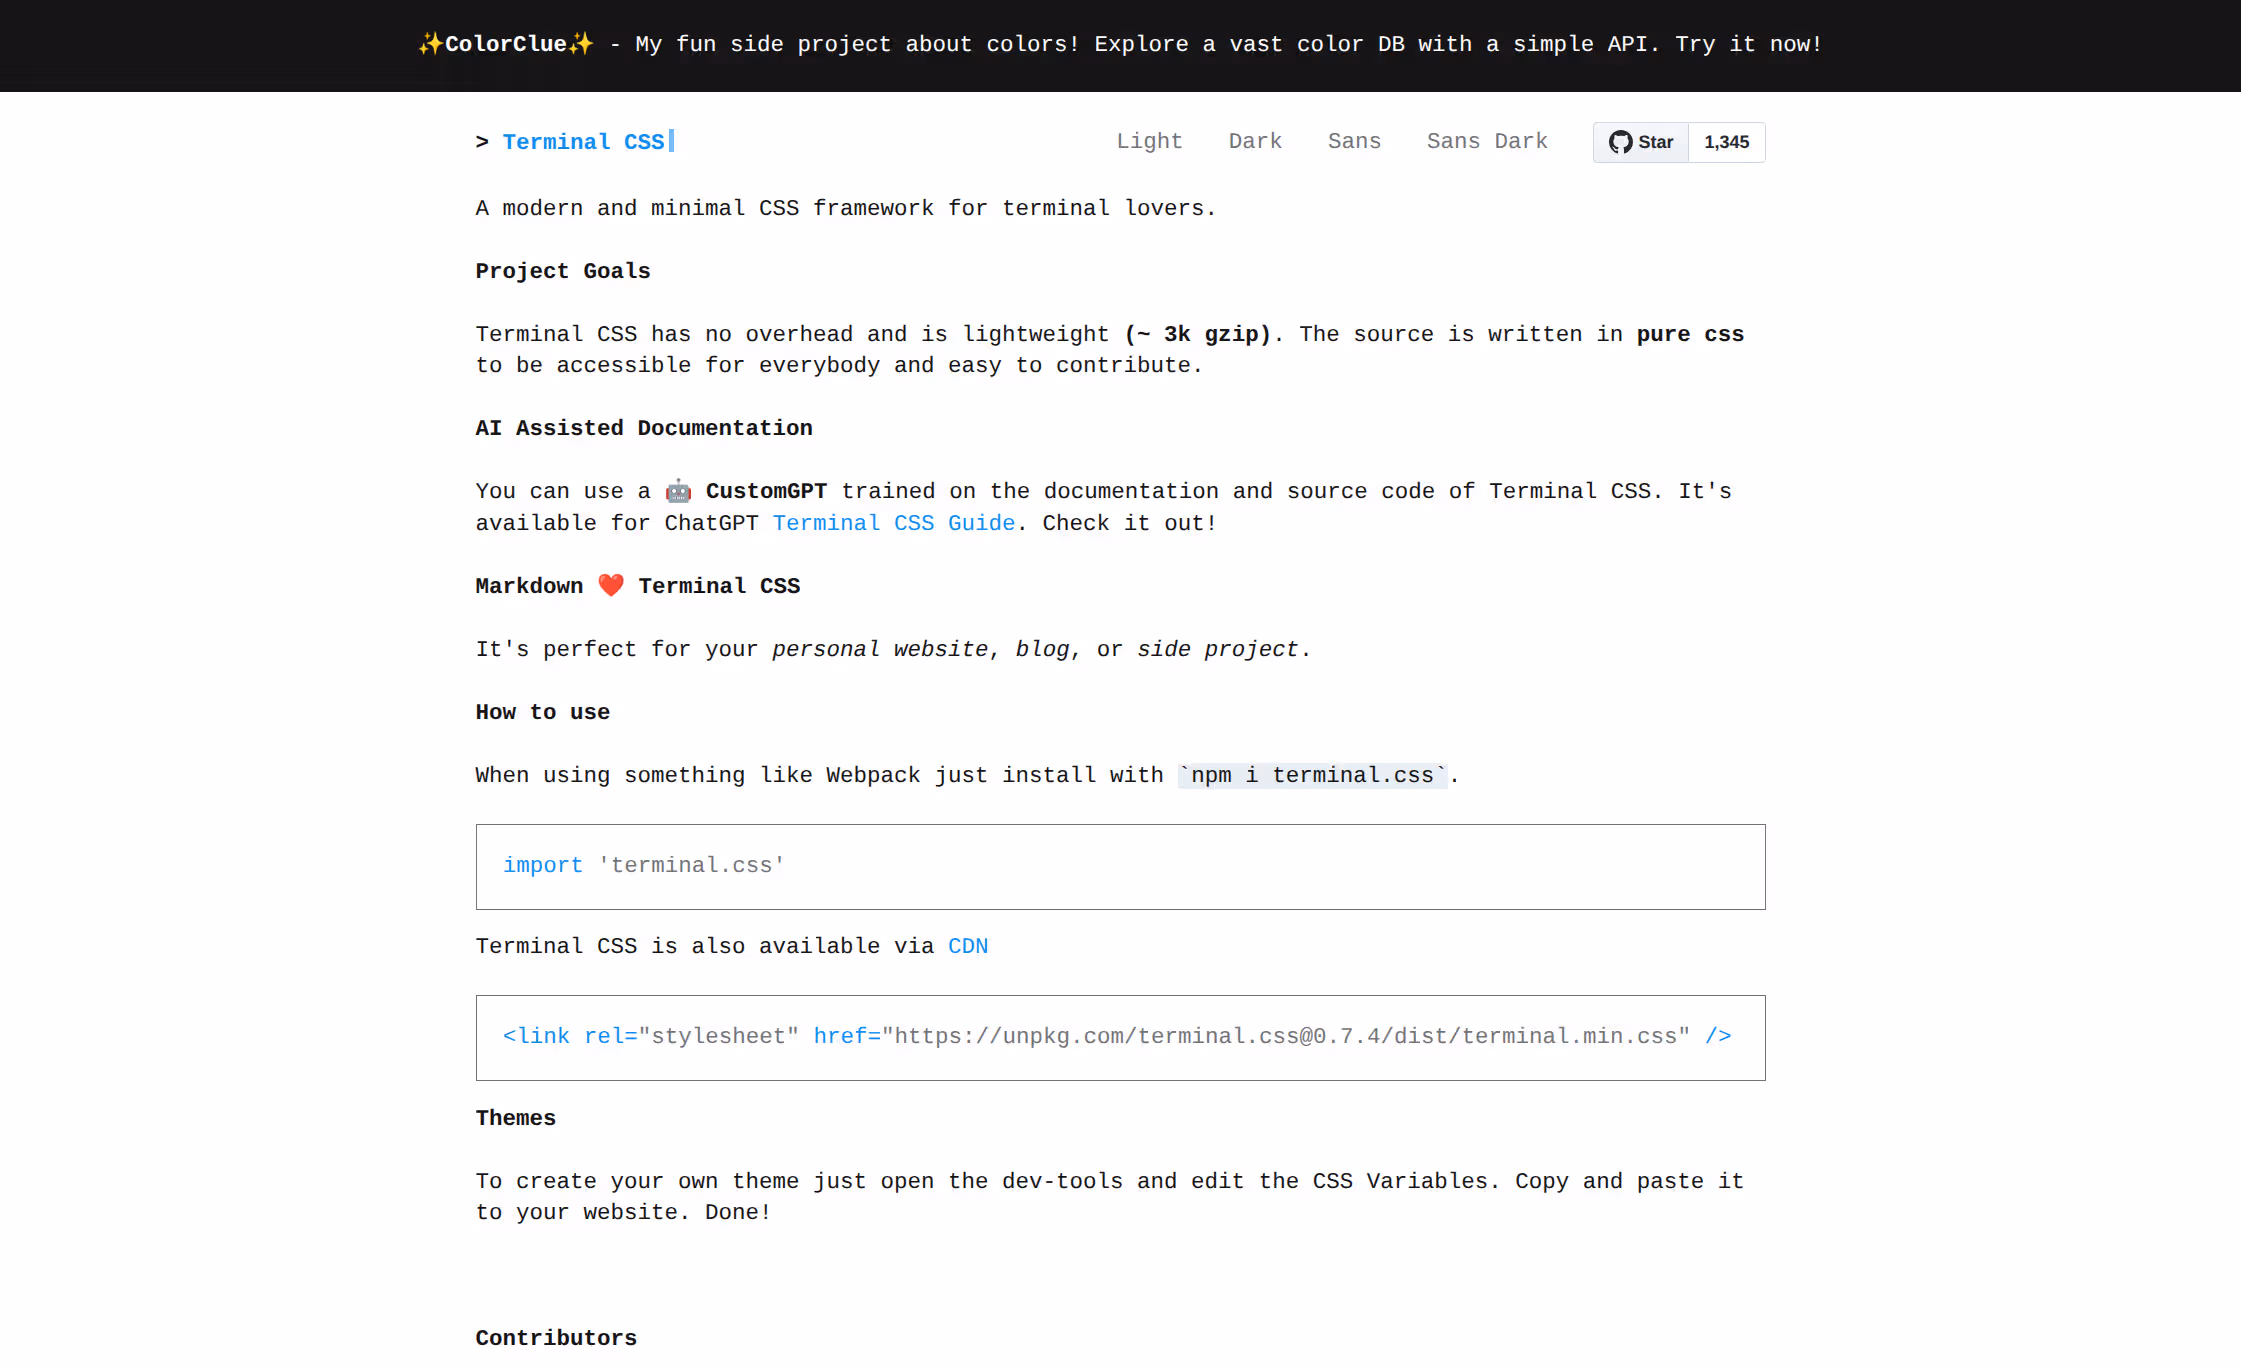The height and width of the screenshot is (1368, 2241).
Task: Click the blinking cursor after Terminal CSS title
Action: tap(672, 141)
